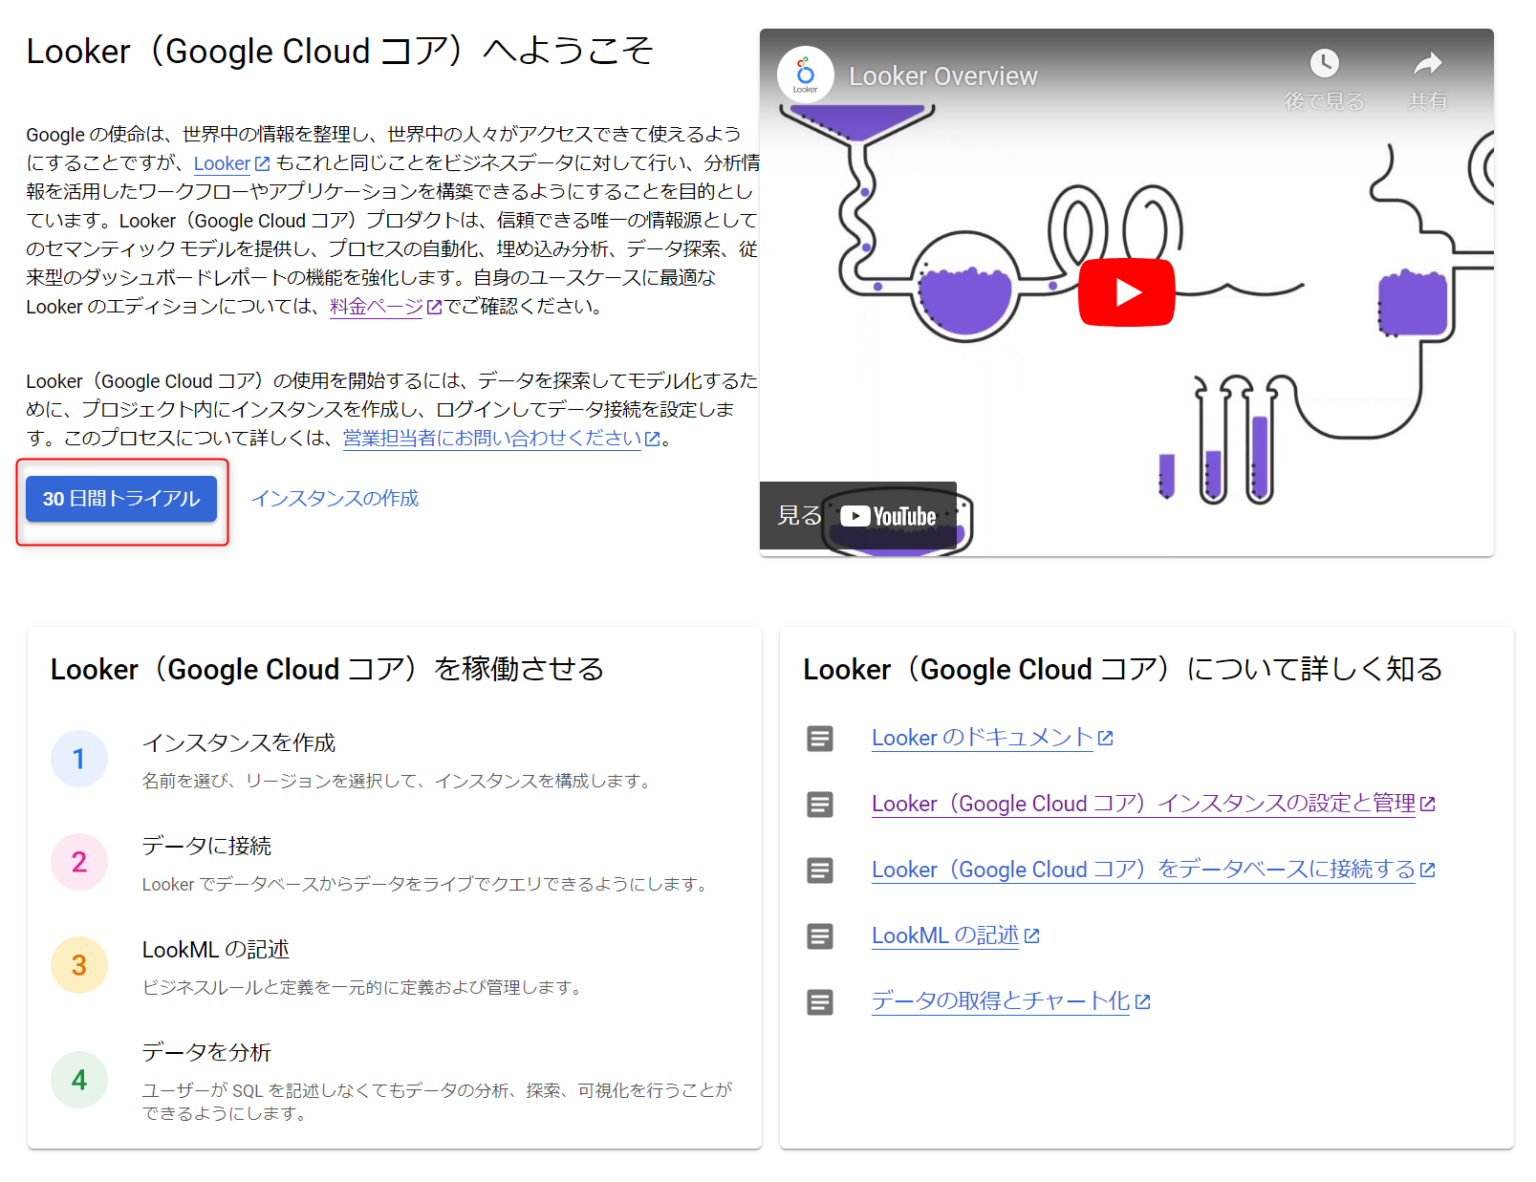Image resolution: width=1536 pixels, height=1182 pixels.
Task: Click the external link icon after the Looker link
Action: (261, 163)
